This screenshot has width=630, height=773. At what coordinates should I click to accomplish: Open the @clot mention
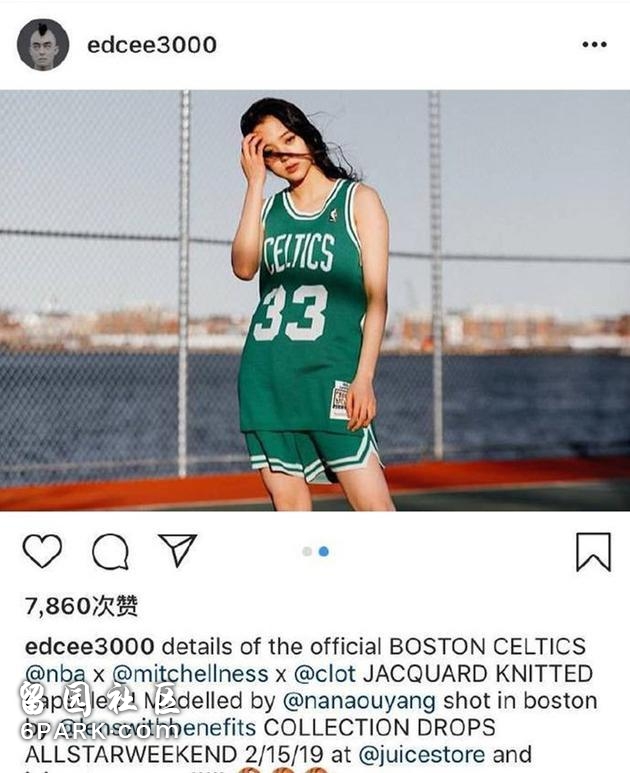325,673
